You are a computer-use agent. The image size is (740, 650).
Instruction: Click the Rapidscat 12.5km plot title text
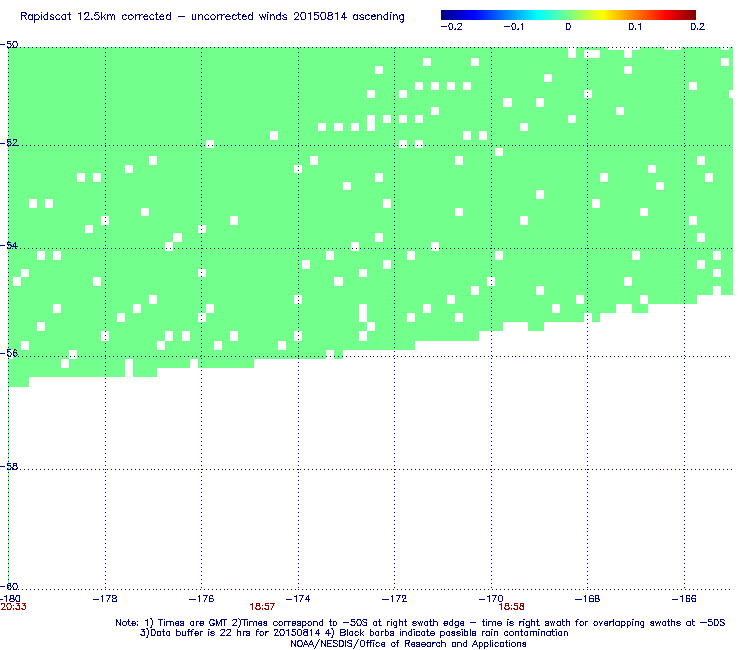click(x=212, y=17)
